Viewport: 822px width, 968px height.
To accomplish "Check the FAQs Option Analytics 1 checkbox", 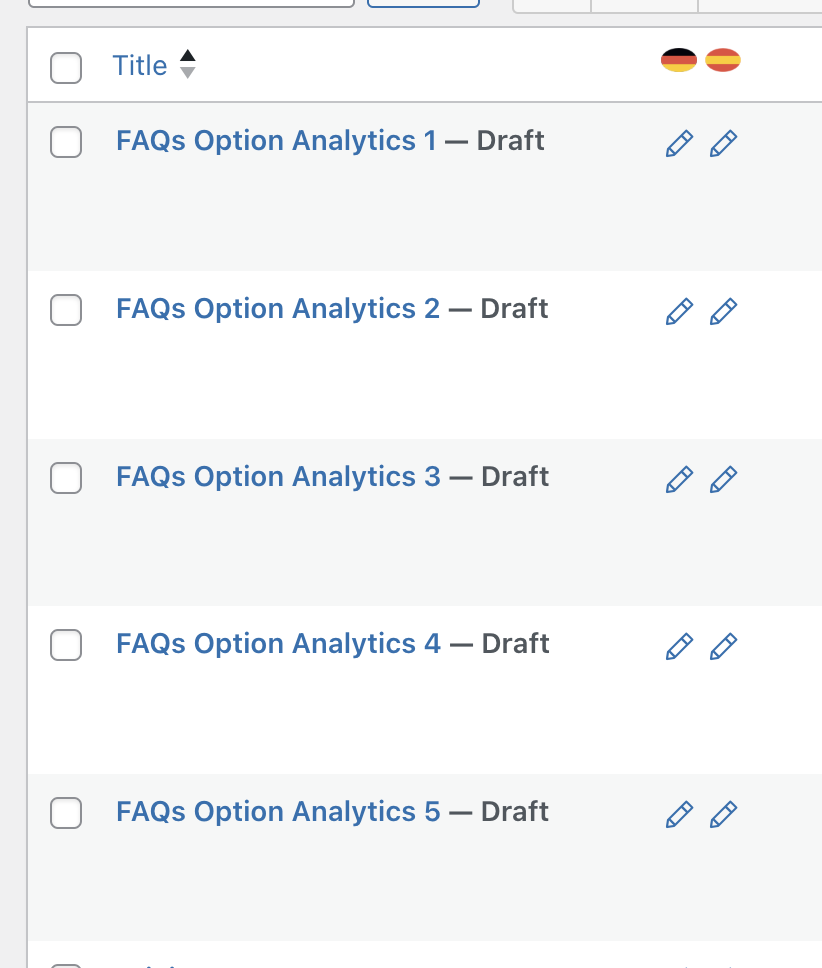I will [66, 142].
